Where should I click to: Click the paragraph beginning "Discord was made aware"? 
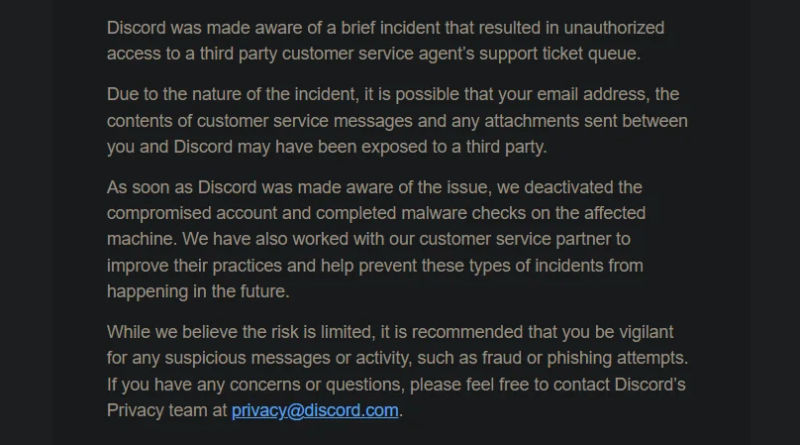[386, 41]
